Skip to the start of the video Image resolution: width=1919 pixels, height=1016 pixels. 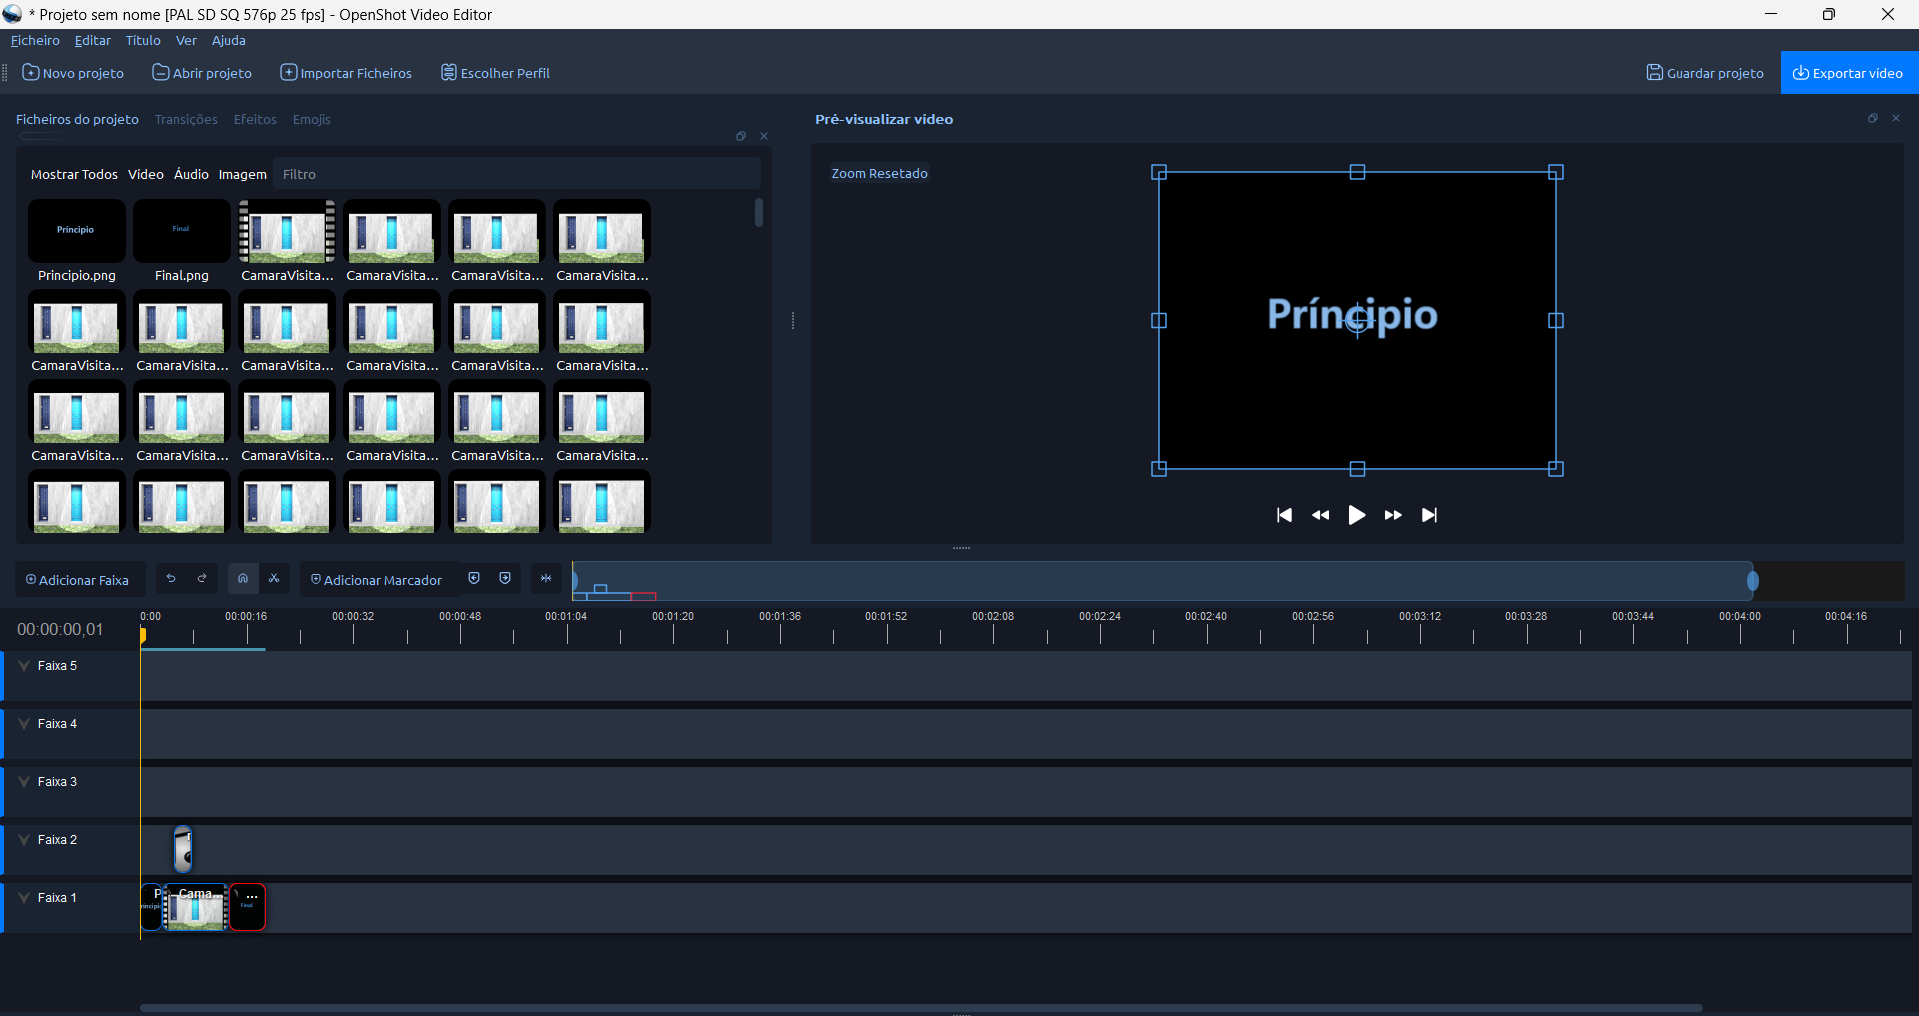[1284, 515]
